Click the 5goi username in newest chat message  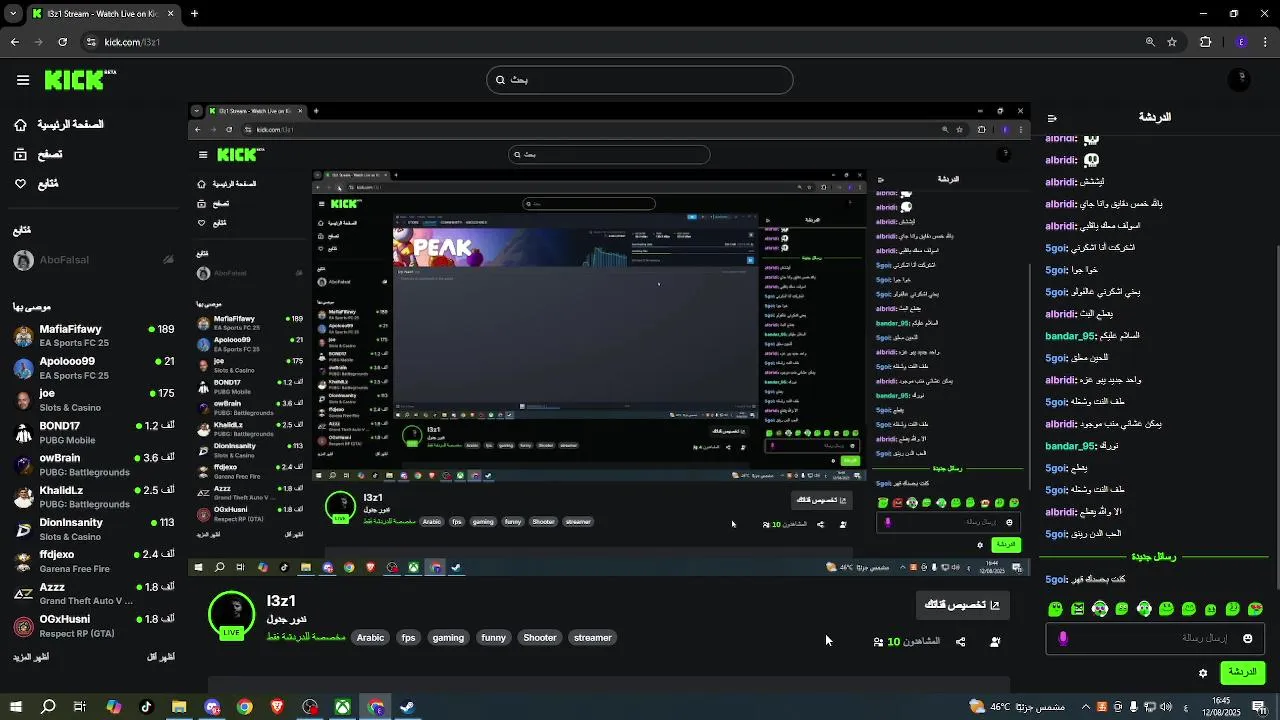[1057, 579]
